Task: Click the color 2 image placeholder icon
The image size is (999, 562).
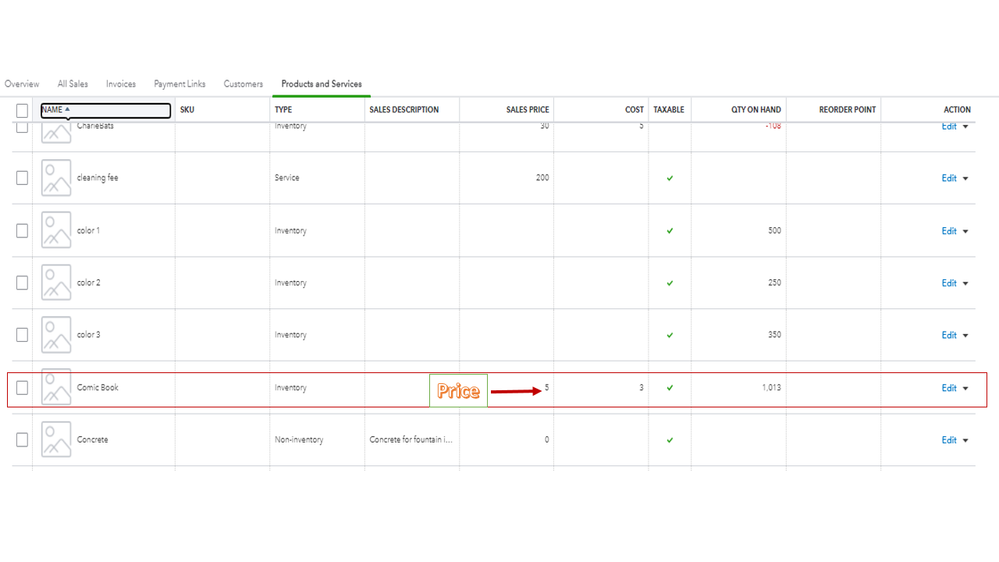Action: (56, 282)
